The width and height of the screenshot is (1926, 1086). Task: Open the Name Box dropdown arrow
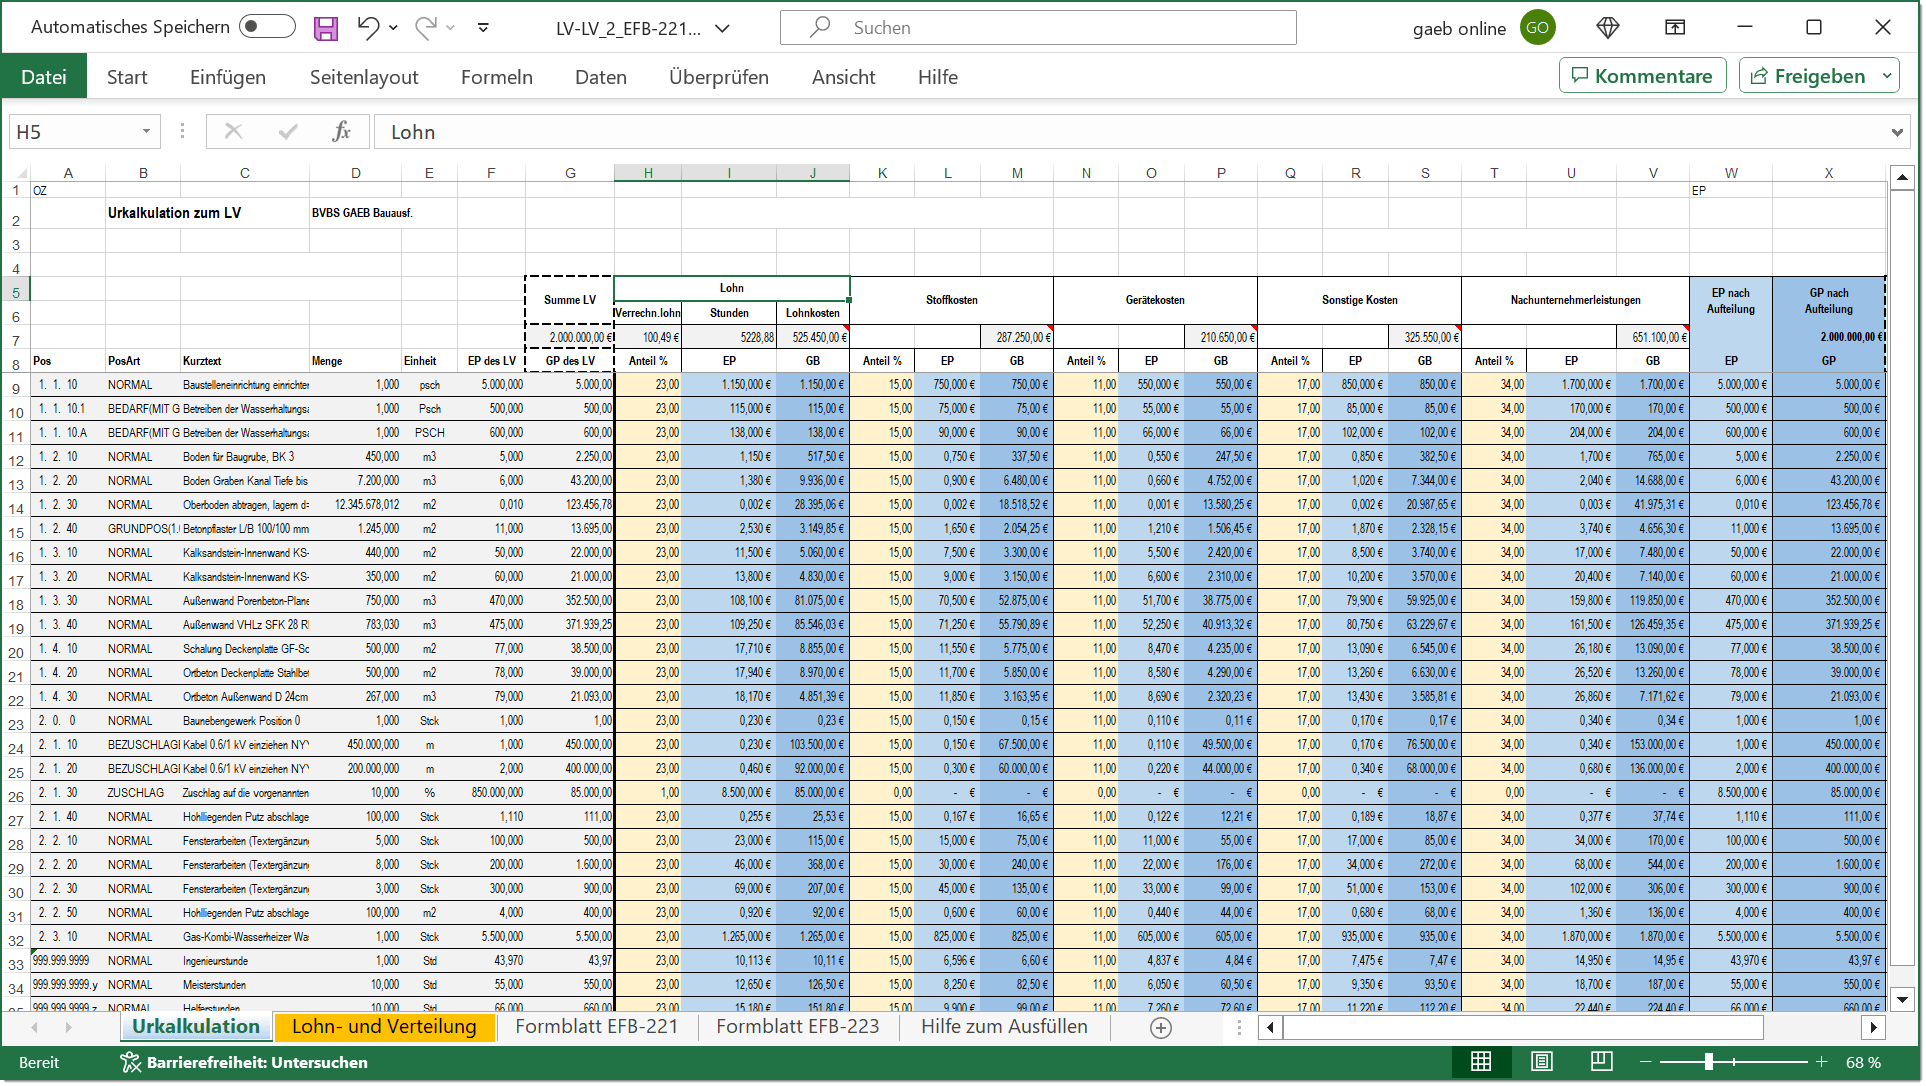coord(146,132)
